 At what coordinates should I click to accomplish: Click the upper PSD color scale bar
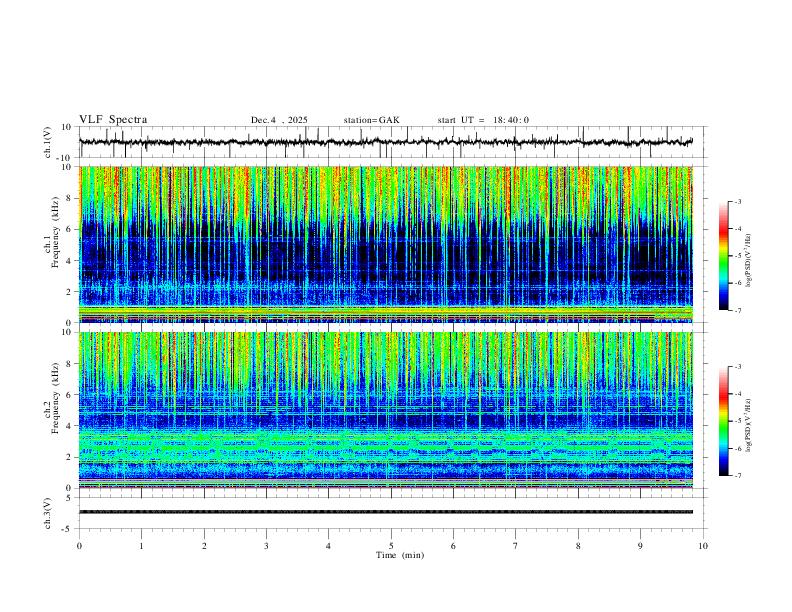723,256
